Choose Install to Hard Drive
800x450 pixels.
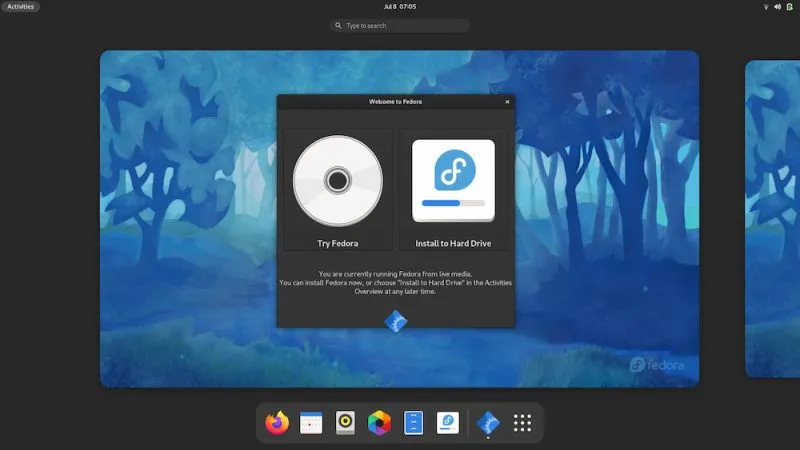click(453, 190)
